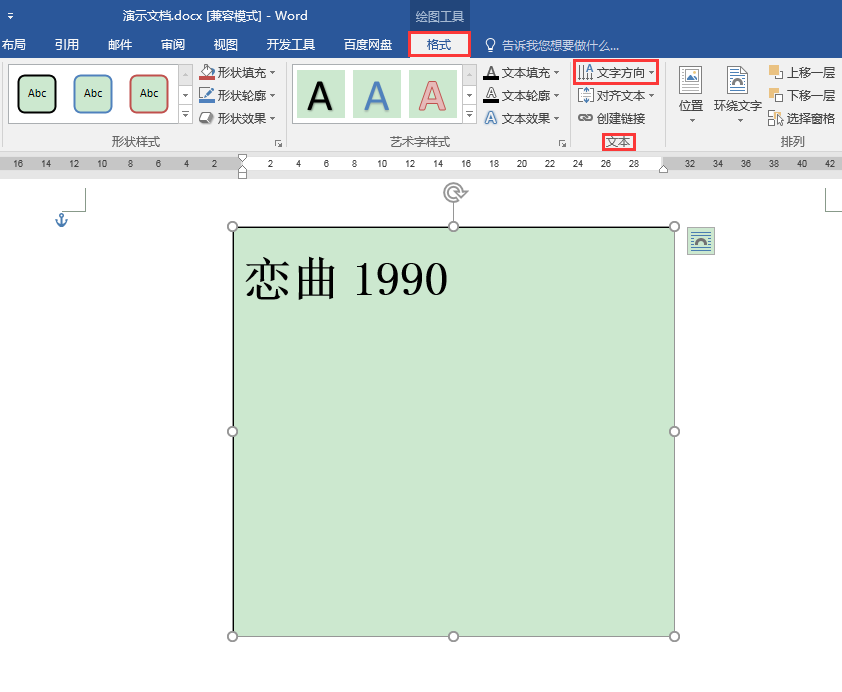Click the shape fill paint bucket icon

207,72
